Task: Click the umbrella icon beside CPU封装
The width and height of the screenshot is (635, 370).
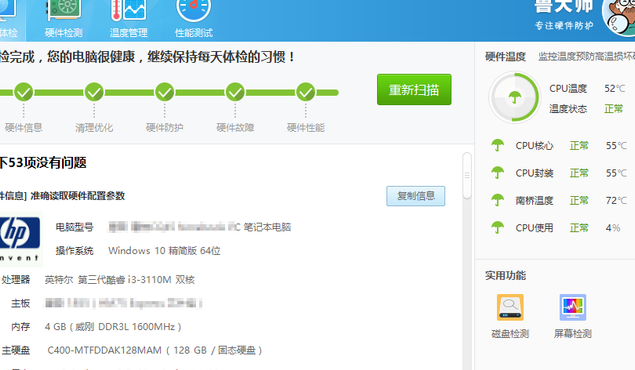Action: pyautogui.click(x=497, y=172)
